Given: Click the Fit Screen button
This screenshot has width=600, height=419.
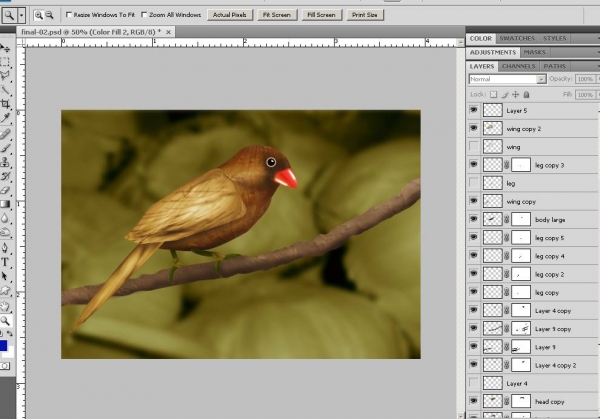Looking at the screenshot, I should click(277, 15).
